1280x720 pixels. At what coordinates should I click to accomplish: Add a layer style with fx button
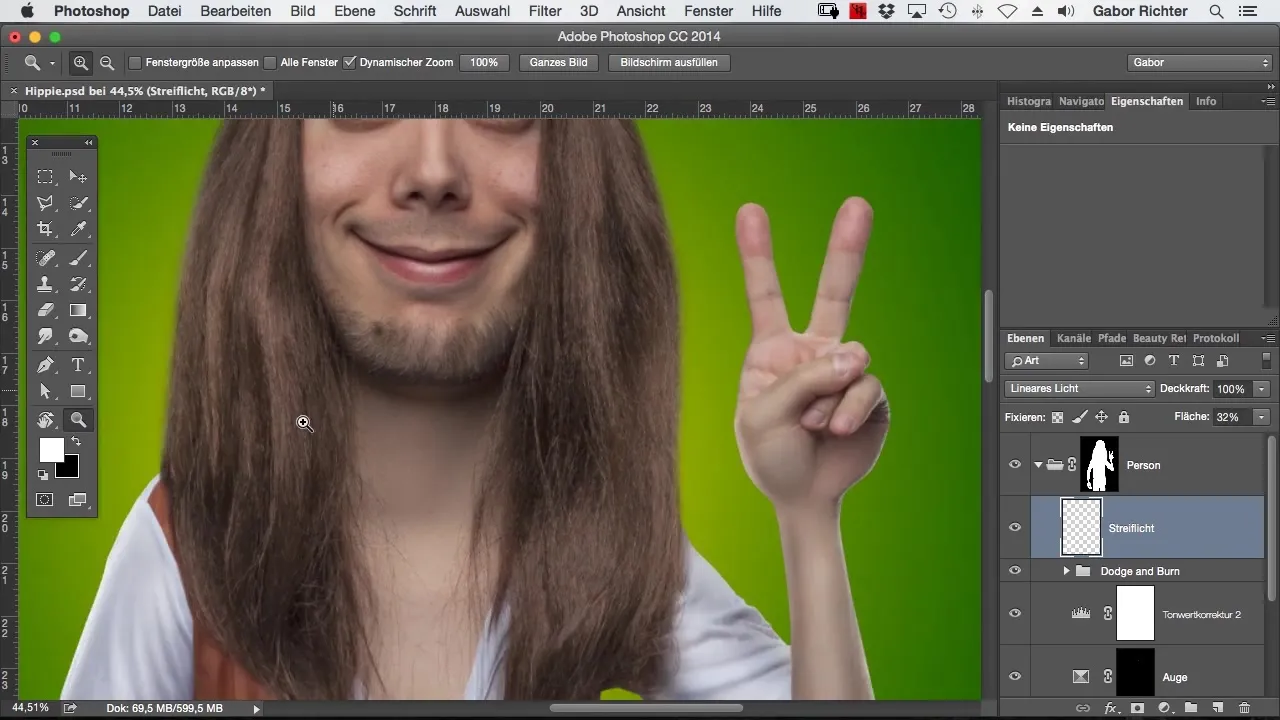click(x=1110, y=708)
